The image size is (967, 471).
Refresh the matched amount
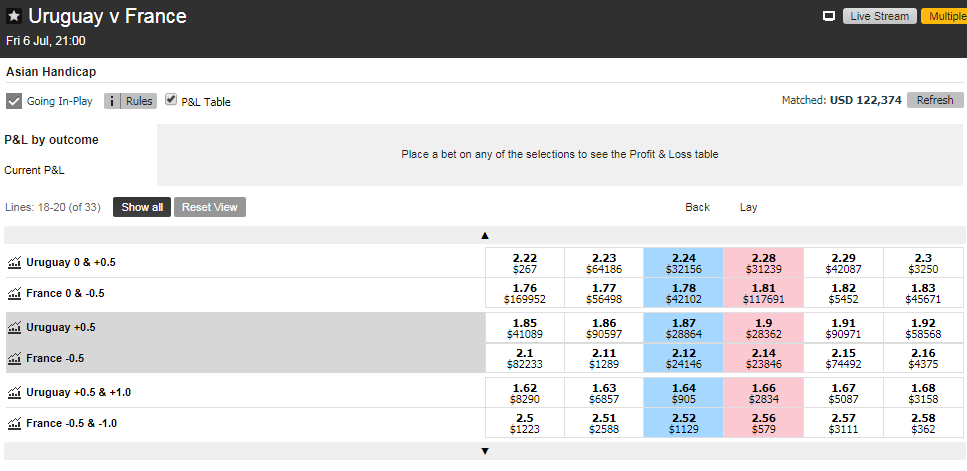(x=935, y=100)
